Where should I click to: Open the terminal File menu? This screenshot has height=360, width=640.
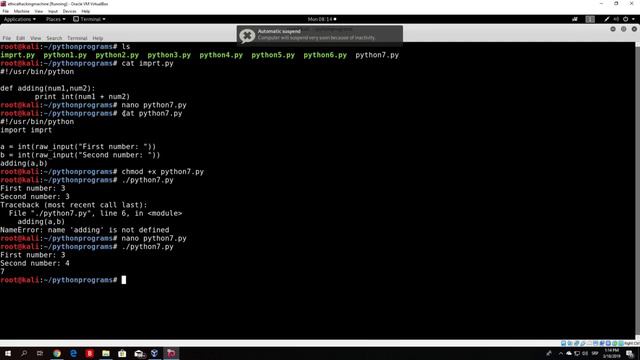[x=7, y=38]
